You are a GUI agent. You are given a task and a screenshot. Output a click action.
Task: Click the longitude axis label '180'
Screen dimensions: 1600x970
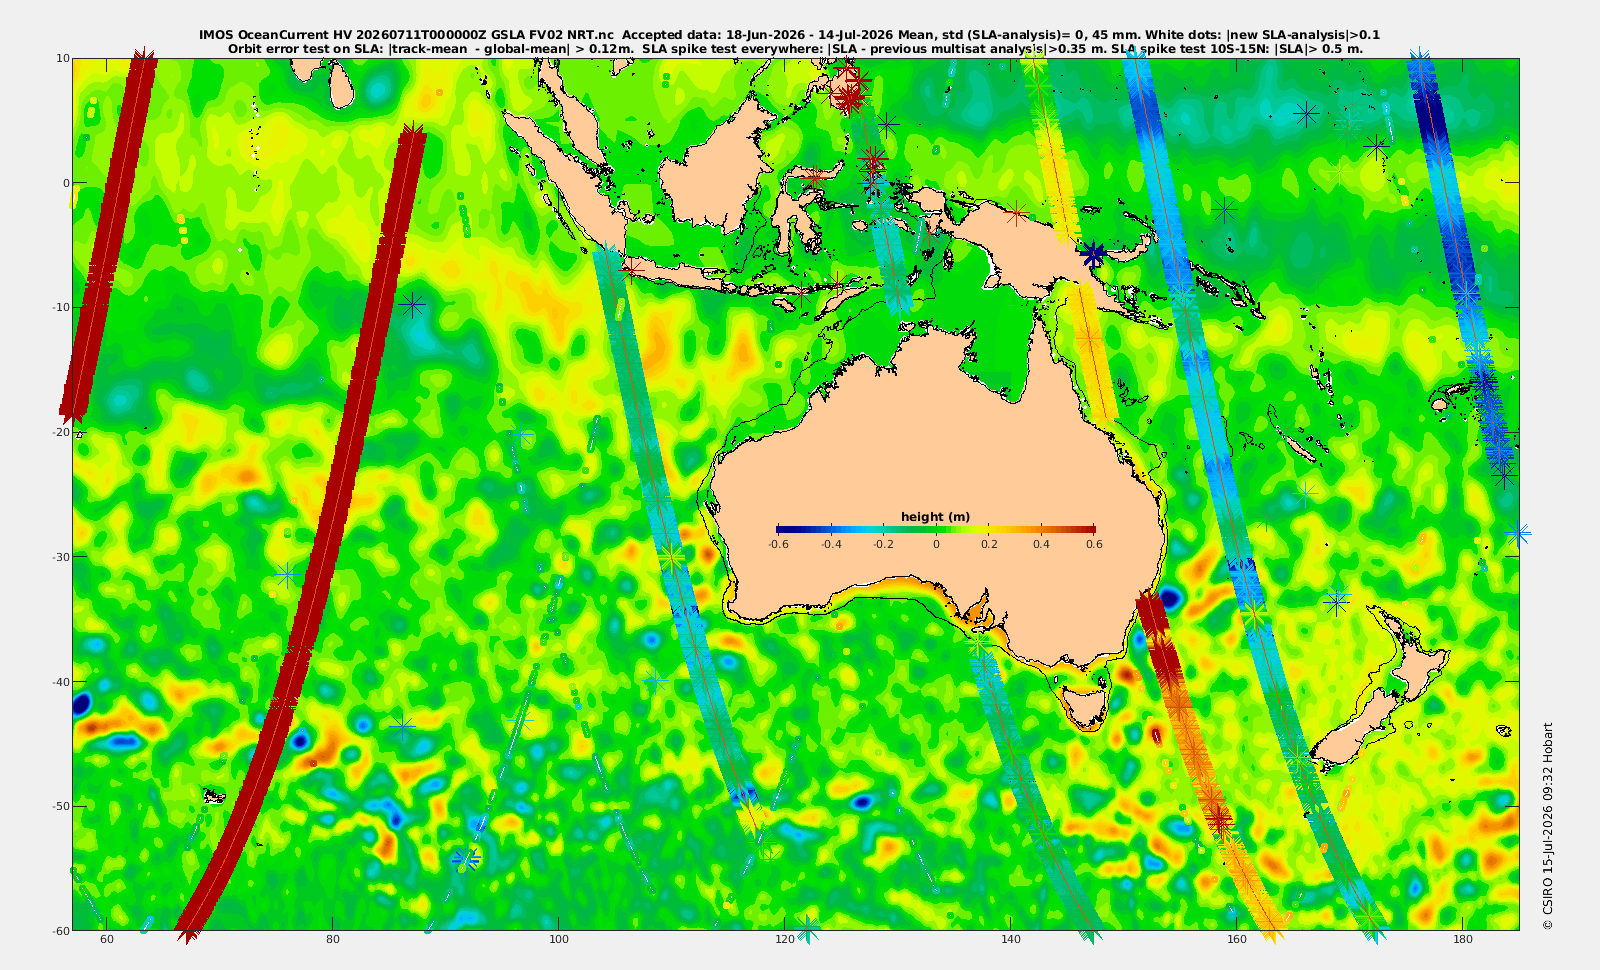[x=1463, y=940]
